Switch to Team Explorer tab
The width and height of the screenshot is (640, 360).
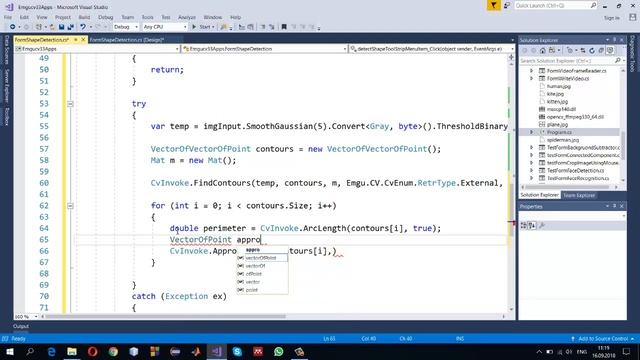click(x=579, y=195)
